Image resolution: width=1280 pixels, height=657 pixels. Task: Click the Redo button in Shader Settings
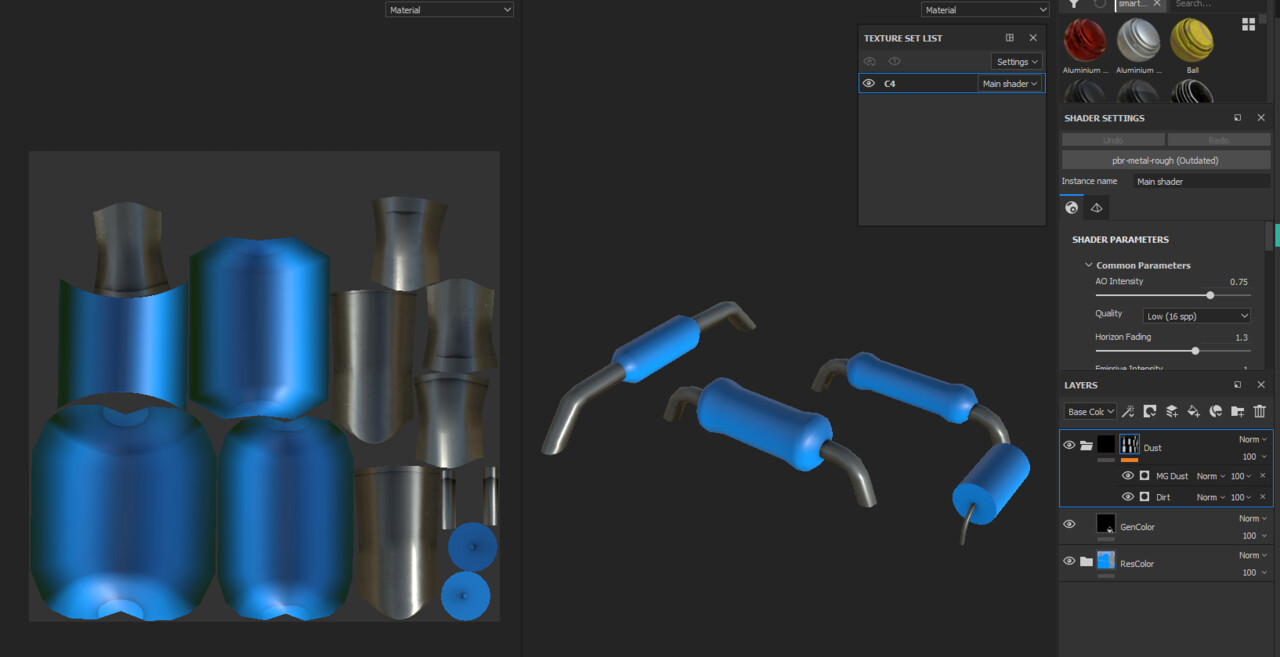[1219, 140]
